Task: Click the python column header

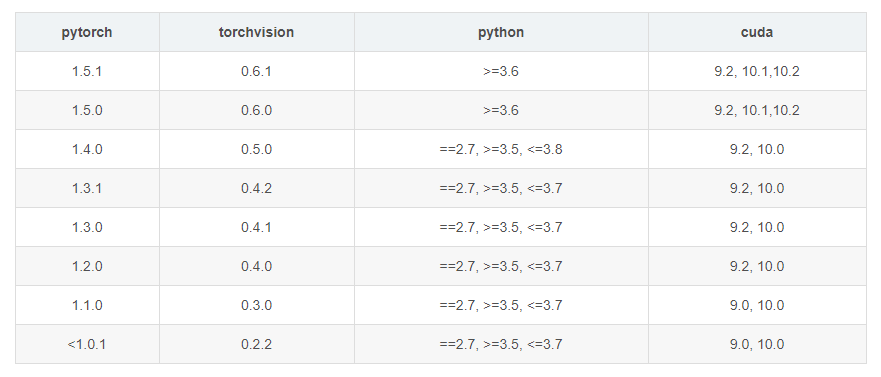Action: pos(501,32)
